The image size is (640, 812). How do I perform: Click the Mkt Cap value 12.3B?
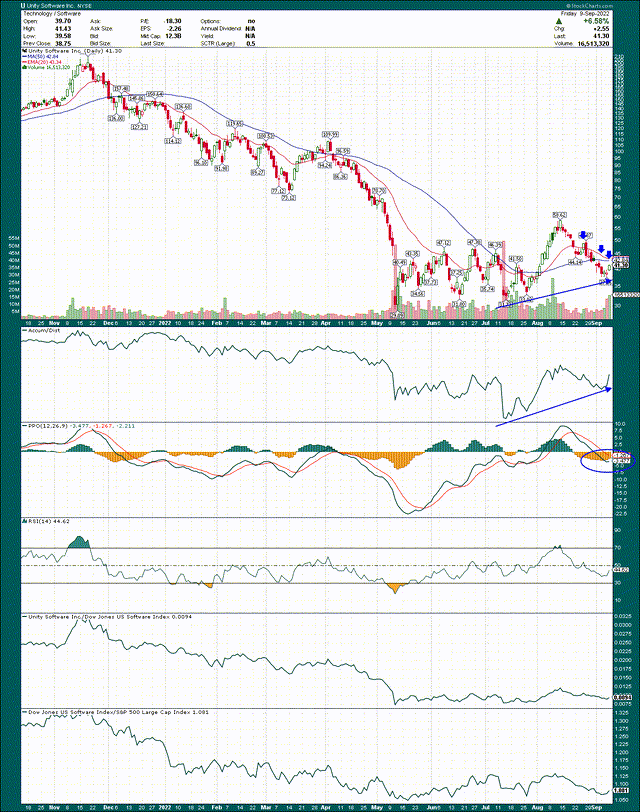click(x=173, y=36)
